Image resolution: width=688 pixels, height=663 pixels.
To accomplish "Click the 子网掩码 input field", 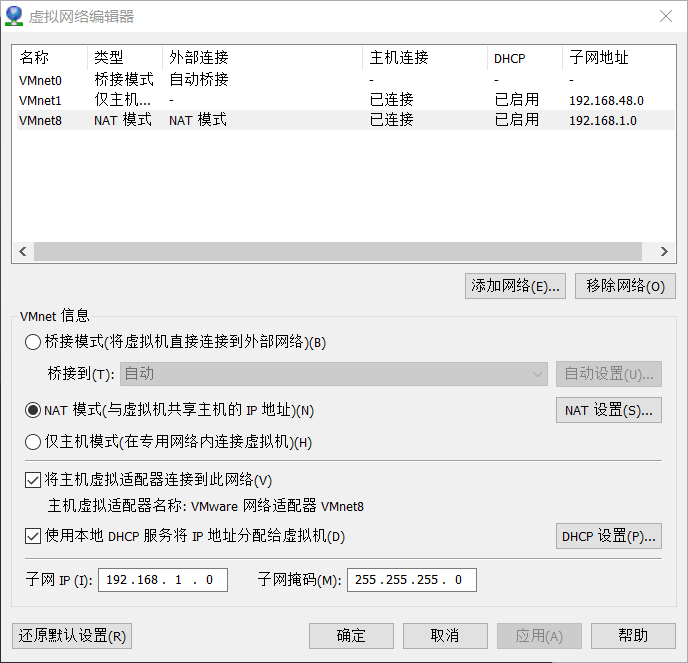I will pos(412,580).
